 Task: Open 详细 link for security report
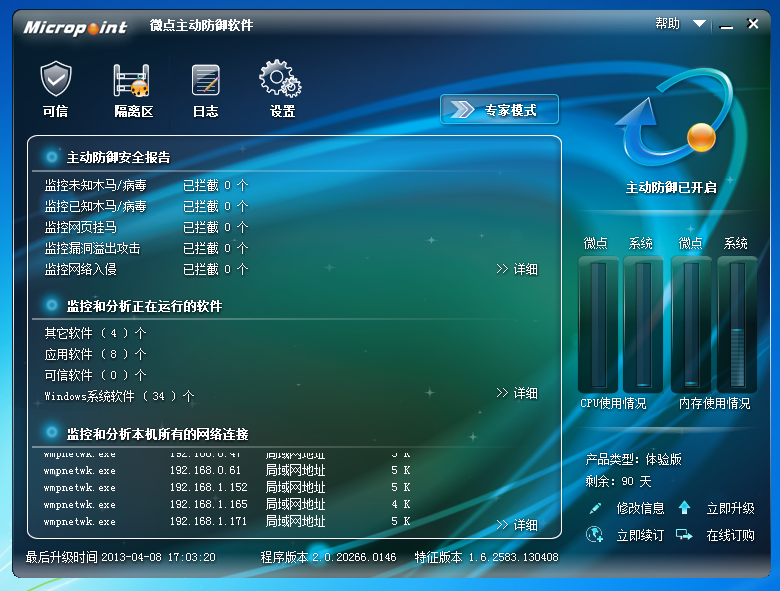(x=517, y=269)
